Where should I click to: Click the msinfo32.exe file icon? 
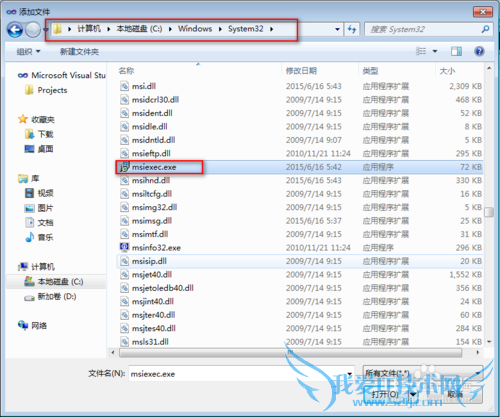pos(124,247)
